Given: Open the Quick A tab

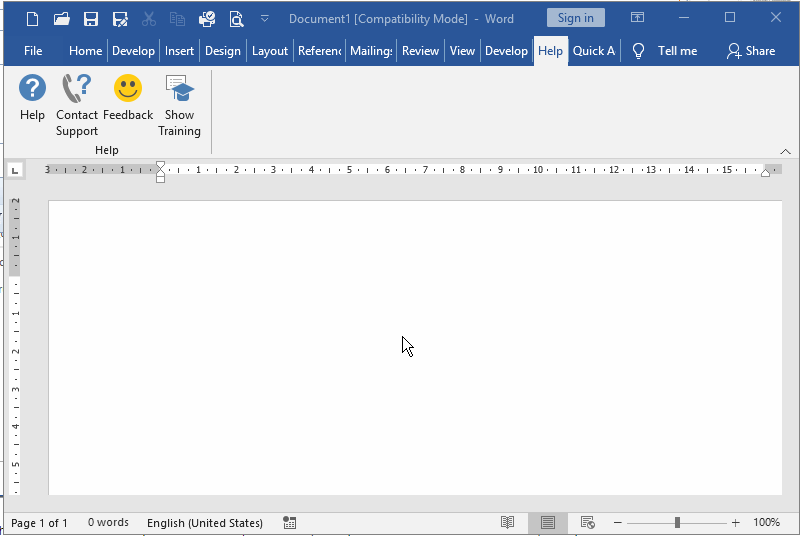Looking at the screenshot, I should (594, 51).
